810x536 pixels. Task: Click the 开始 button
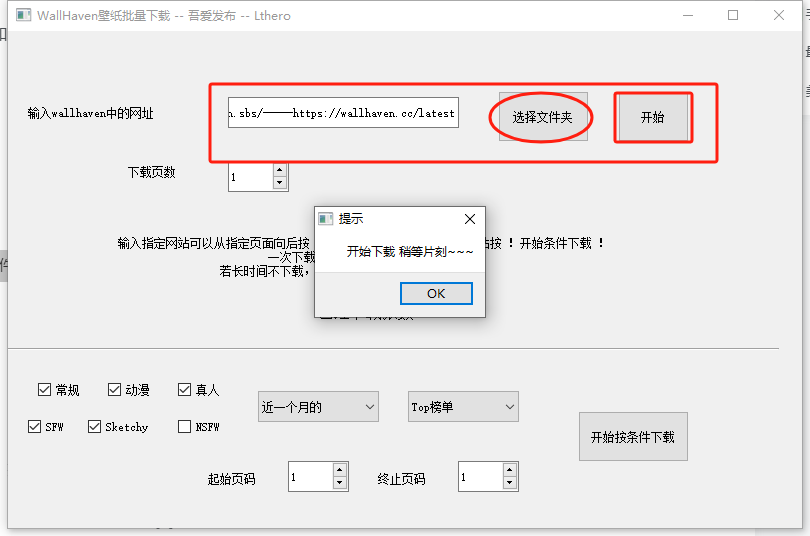[x=653, y=117]
